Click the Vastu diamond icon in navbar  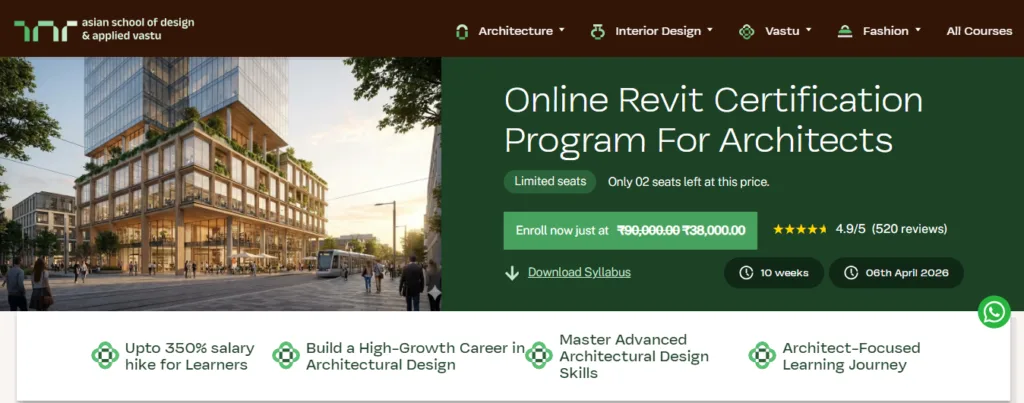(x=746, y=31)
